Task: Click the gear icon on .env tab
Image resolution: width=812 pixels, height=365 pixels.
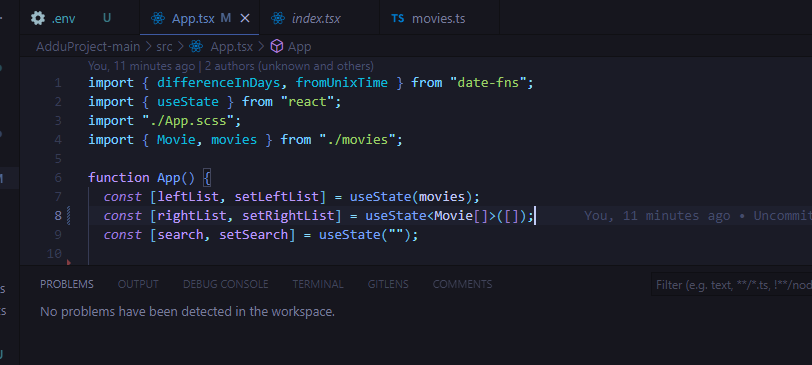Action: 38,18
